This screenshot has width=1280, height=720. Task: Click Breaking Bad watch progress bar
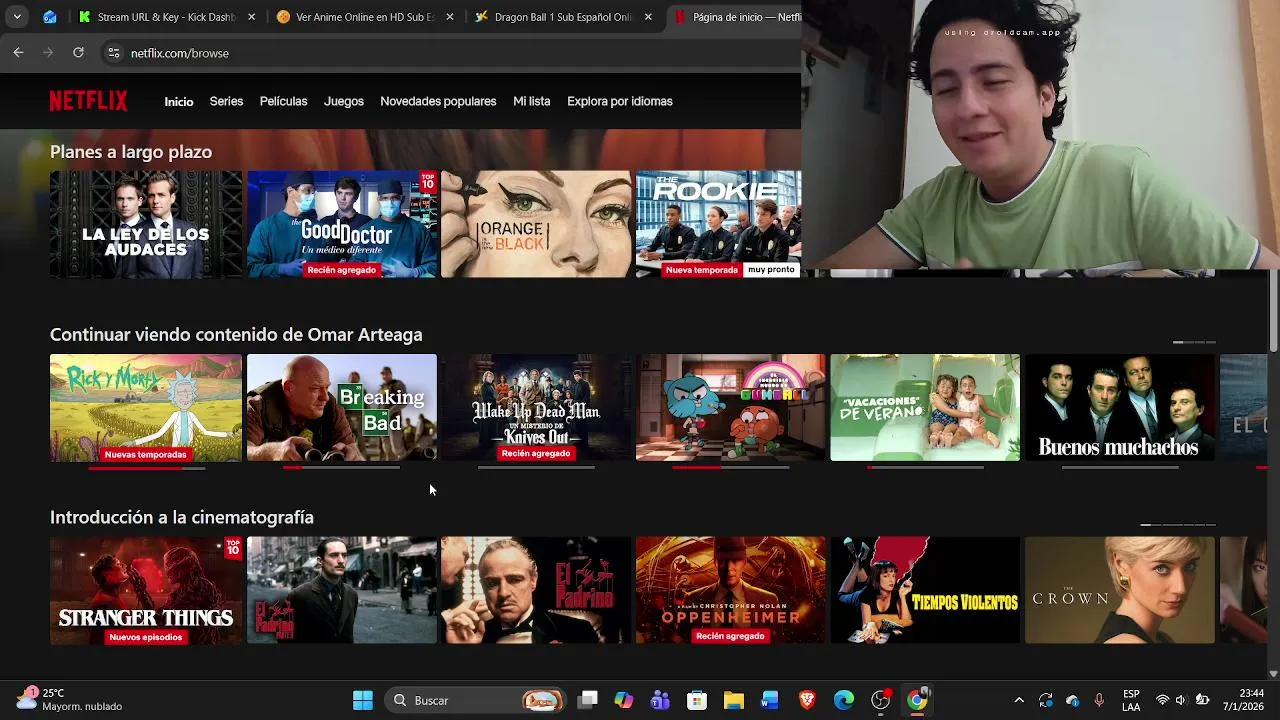342,467
